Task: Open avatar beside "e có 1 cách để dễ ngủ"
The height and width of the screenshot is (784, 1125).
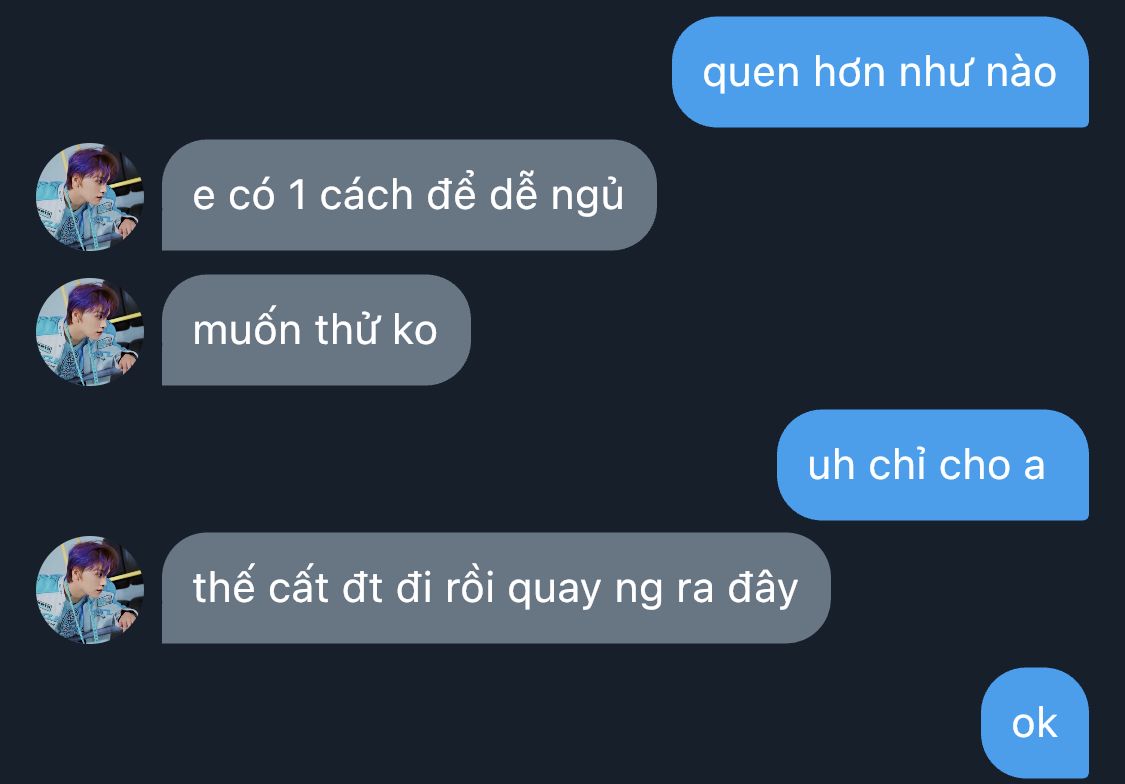Action: coord(90,197)
